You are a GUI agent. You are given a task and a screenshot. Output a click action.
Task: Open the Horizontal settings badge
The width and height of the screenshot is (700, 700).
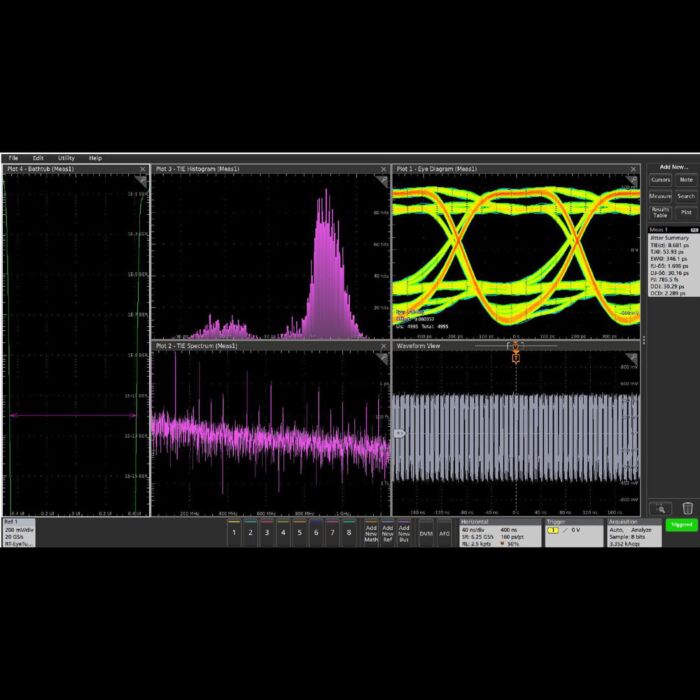[x=498, y=532]
